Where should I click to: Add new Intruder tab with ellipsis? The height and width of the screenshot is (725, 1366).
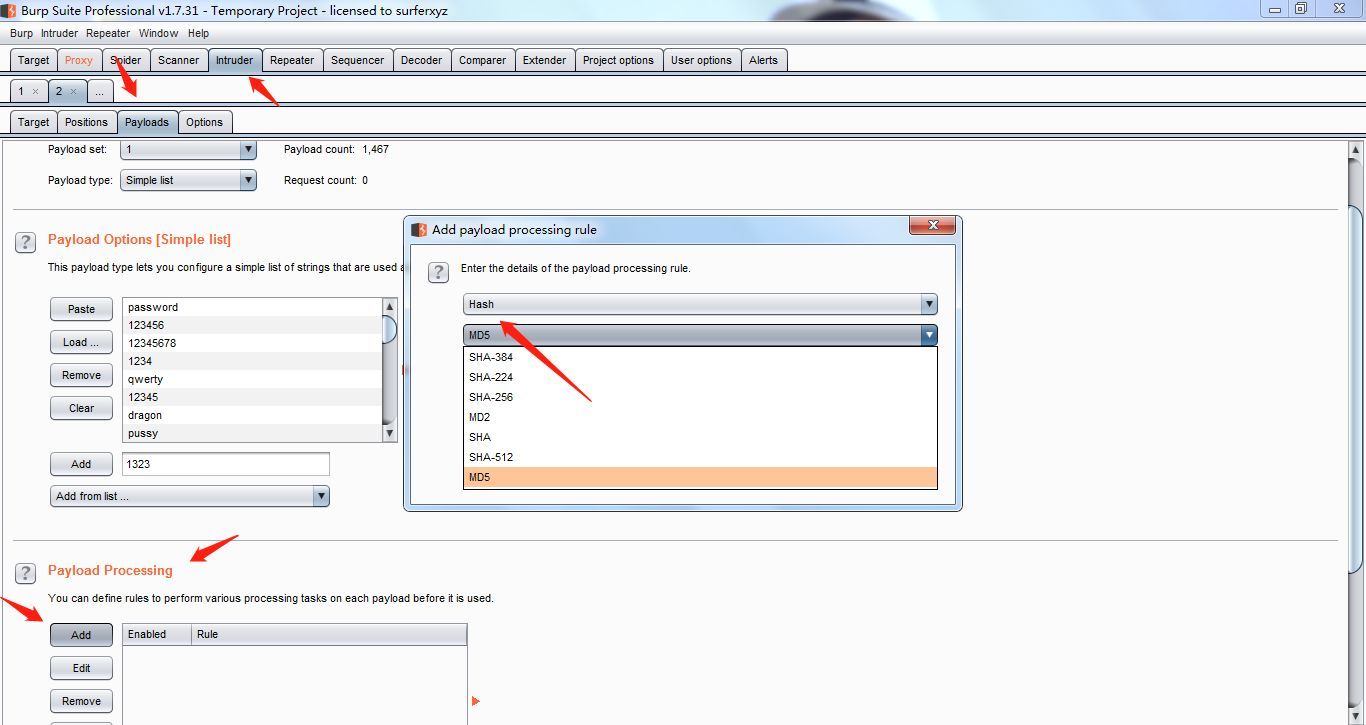[100, 91]
